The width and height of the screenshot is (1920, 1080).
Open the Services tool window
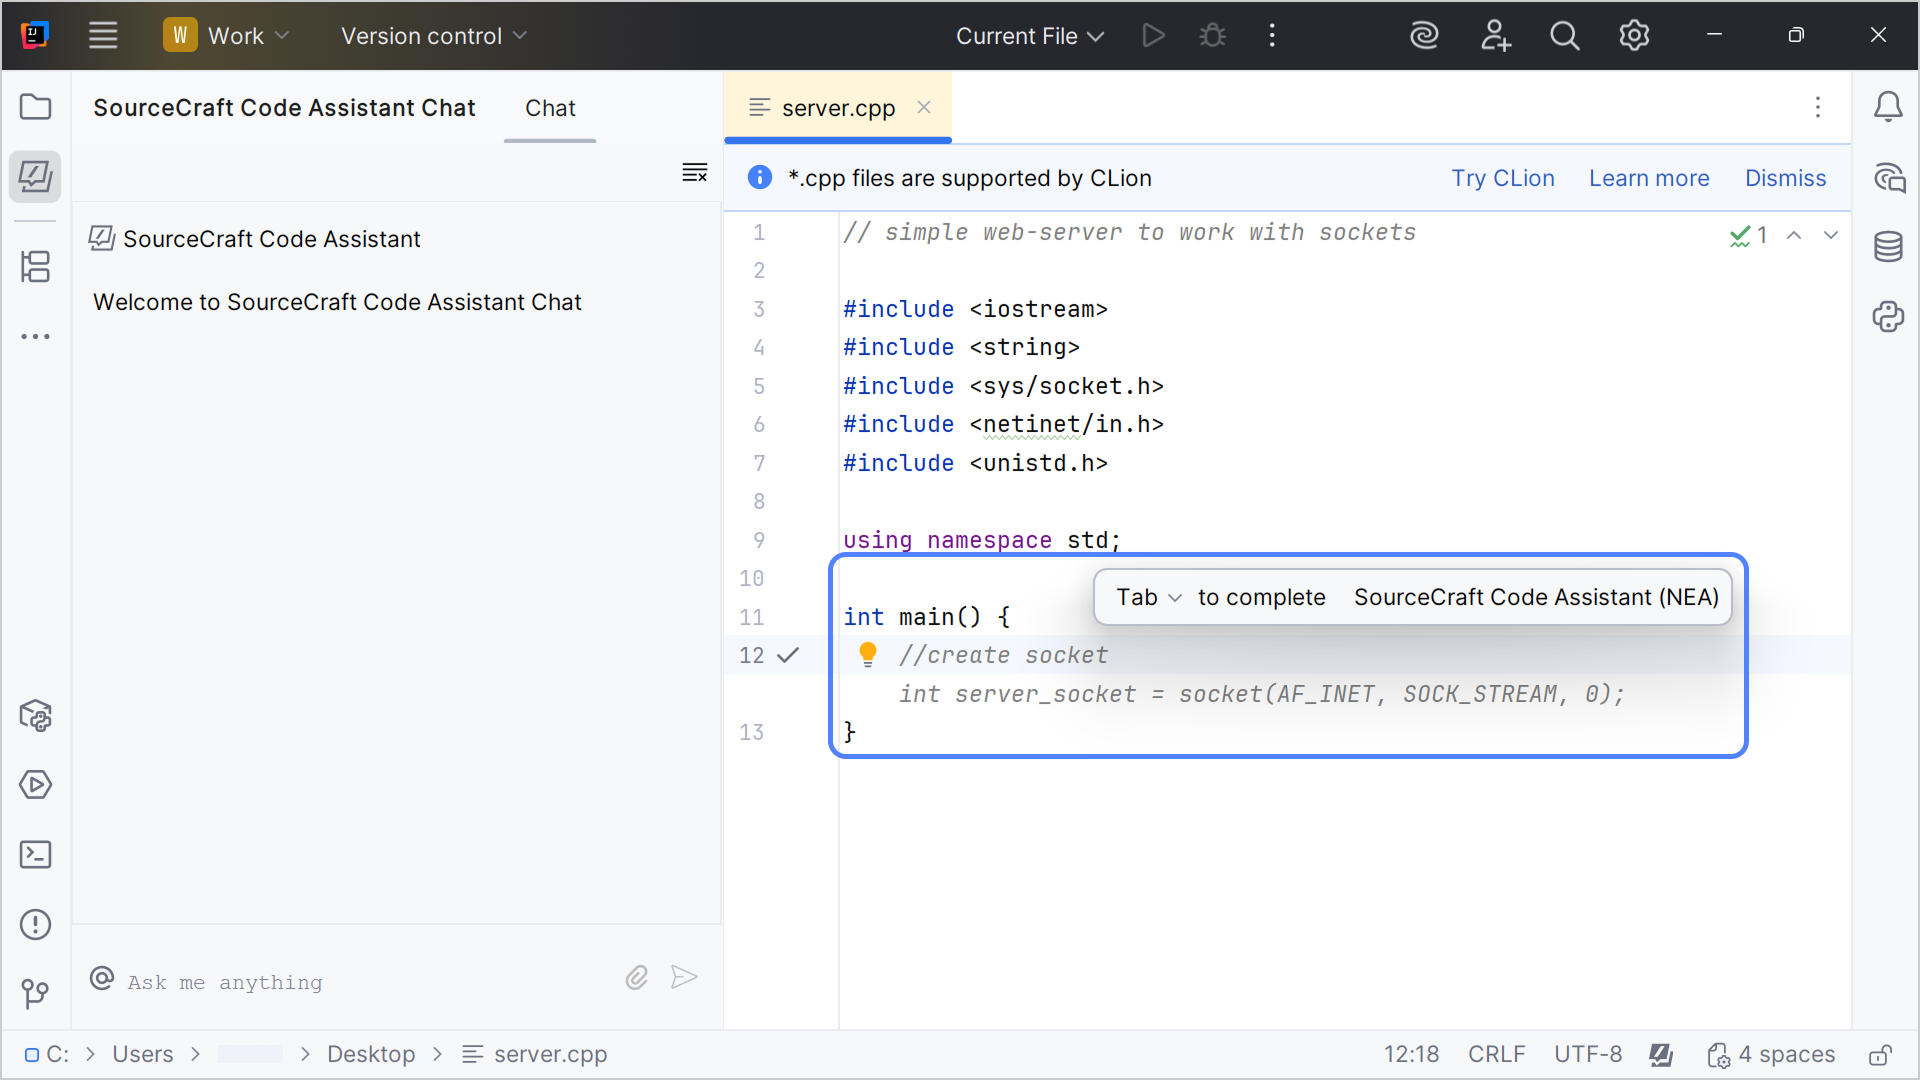click(x=35, y=785)
